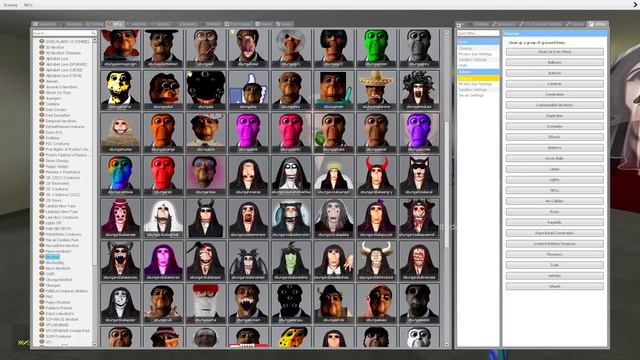Select the Medusa snake-hair Obunga NPC

tap(419, 90)
